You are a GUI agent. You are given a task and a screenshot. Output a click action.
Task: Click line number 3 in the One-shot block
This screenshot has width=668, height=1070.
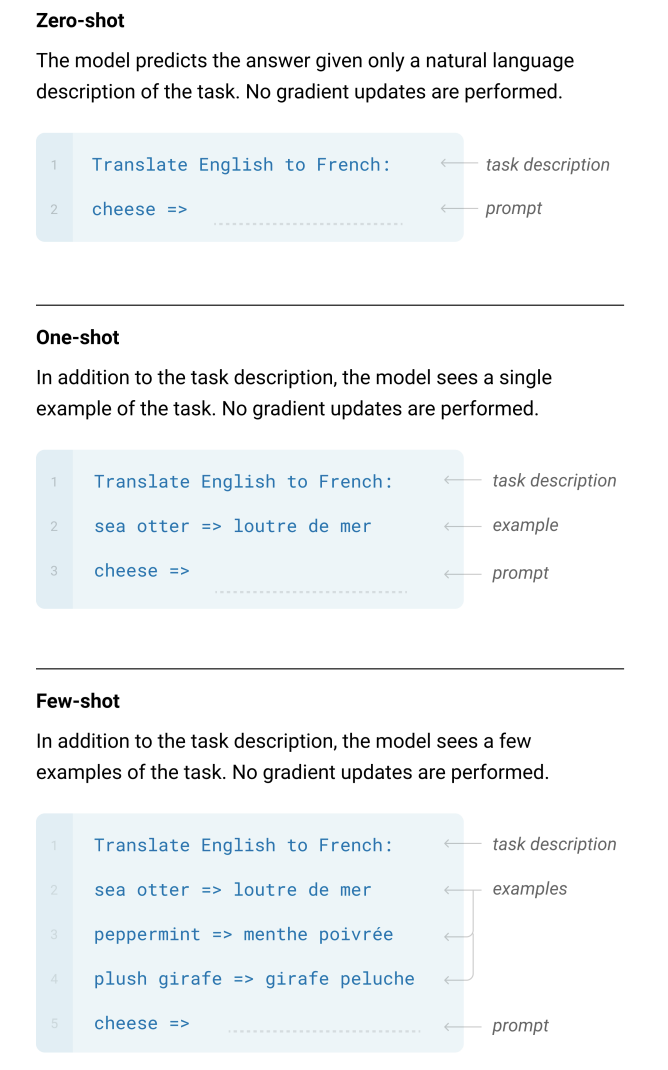tap(54, 571)
